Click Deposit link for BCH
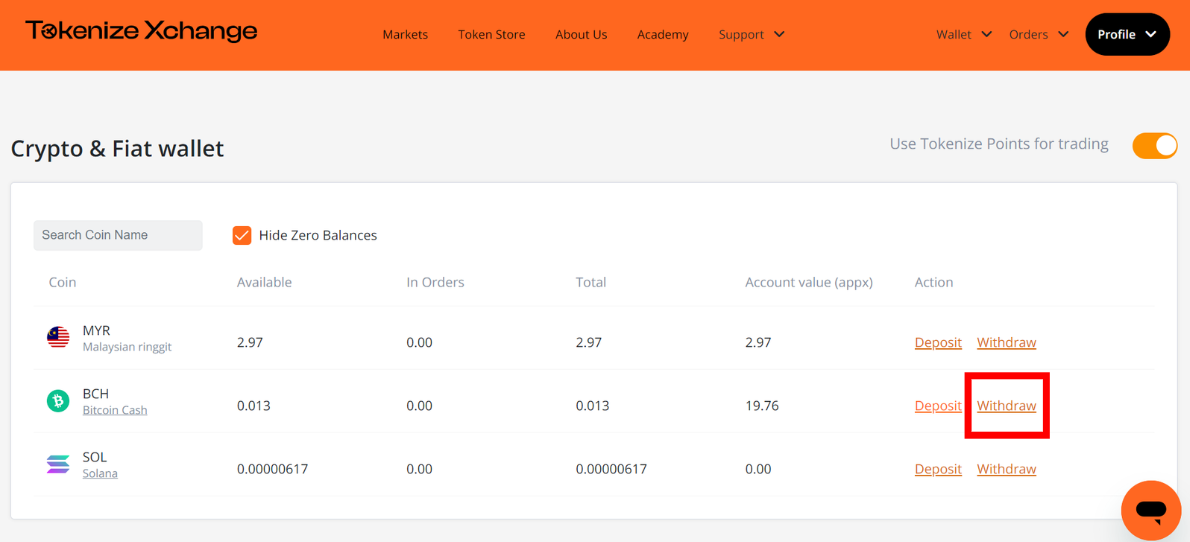1190x542 pixels. tap(938, 405)
